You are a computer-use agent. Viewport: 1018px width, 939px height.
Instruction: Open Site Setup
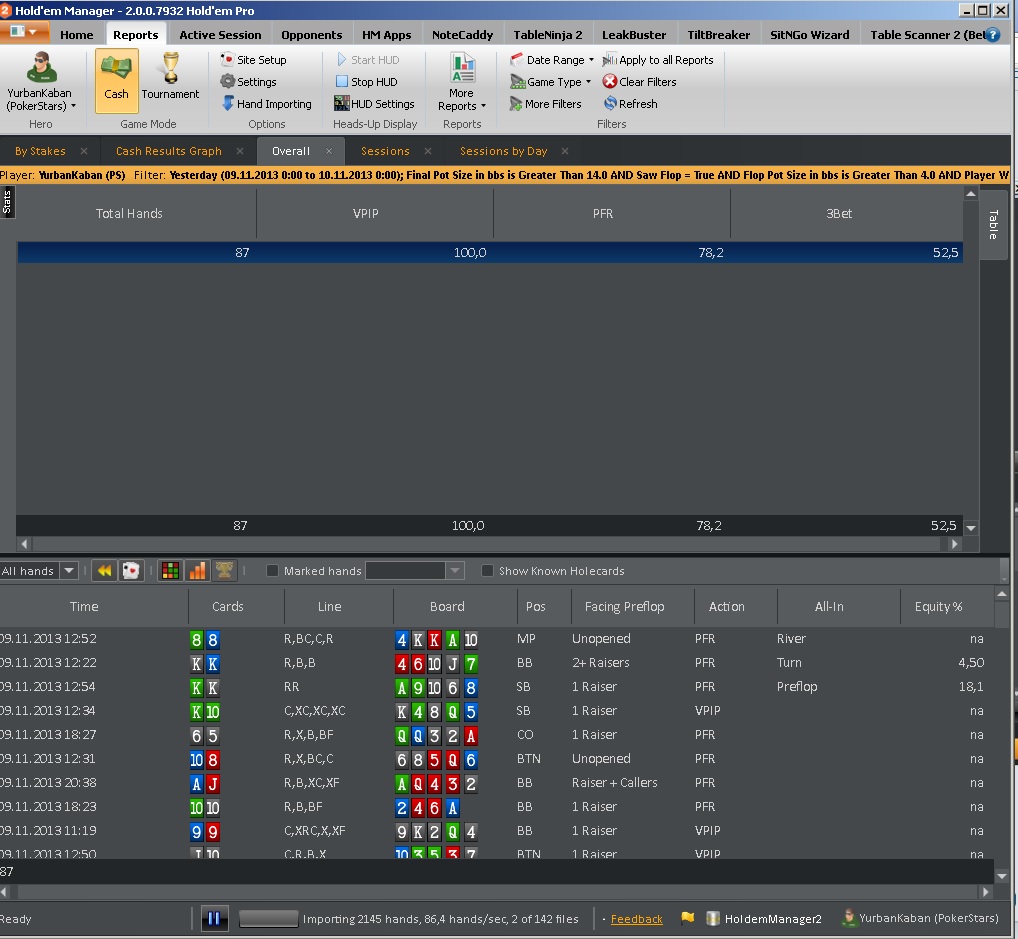pos(254,60)
